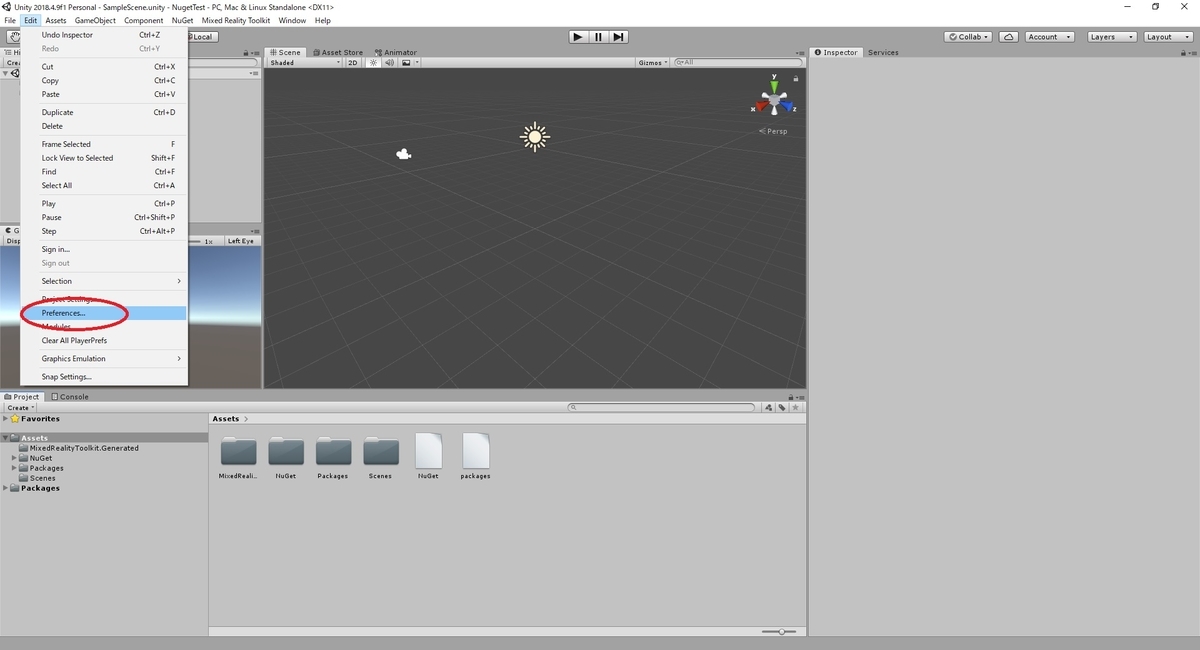Click the Local pivot rotation button
The image size is (1200, 650).
coord(201,37)
